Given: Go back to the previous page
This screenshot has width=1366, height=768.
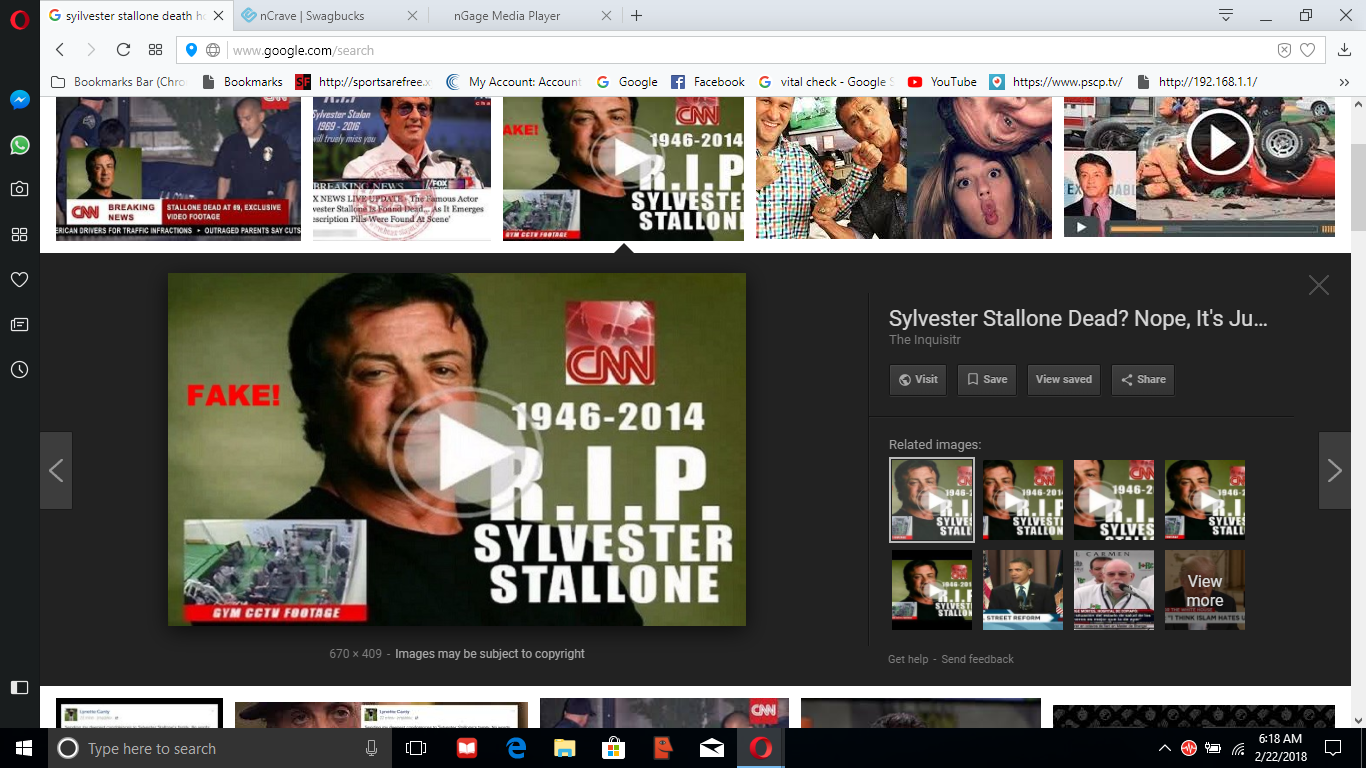Looking at the screenshot, I should pyautogui.click(x=60, y=50).
